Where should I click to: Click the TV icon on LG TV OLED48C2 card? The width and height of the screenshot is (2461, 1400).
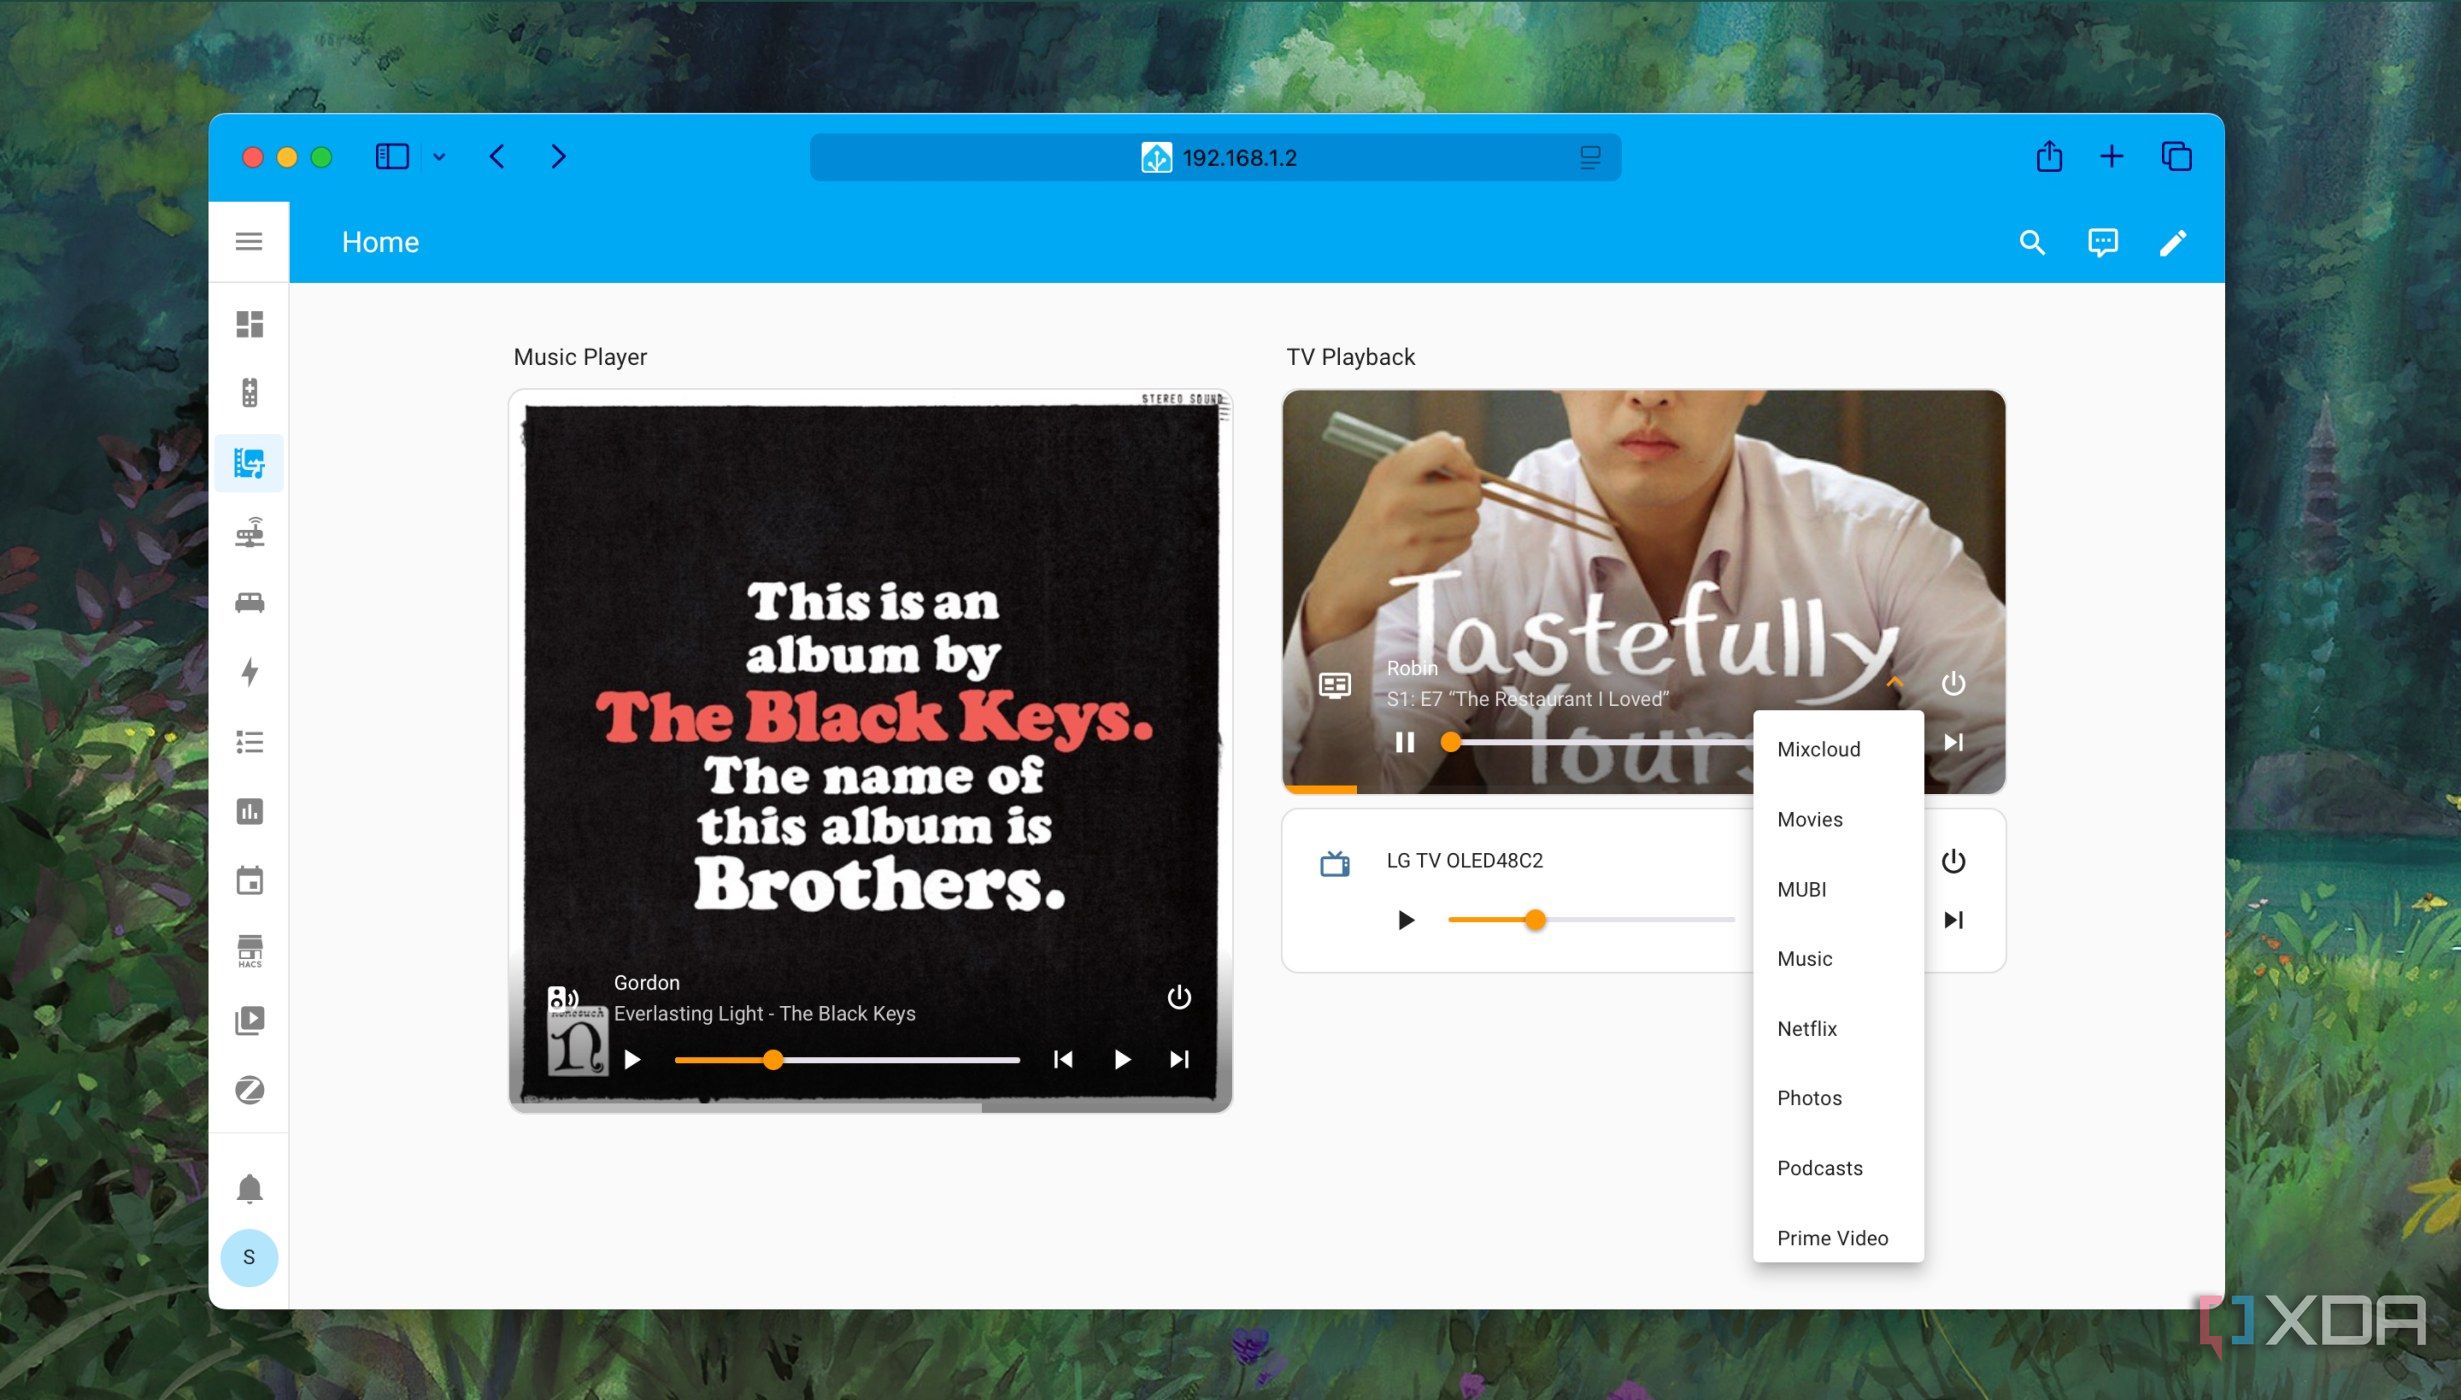coord(1335,862)
